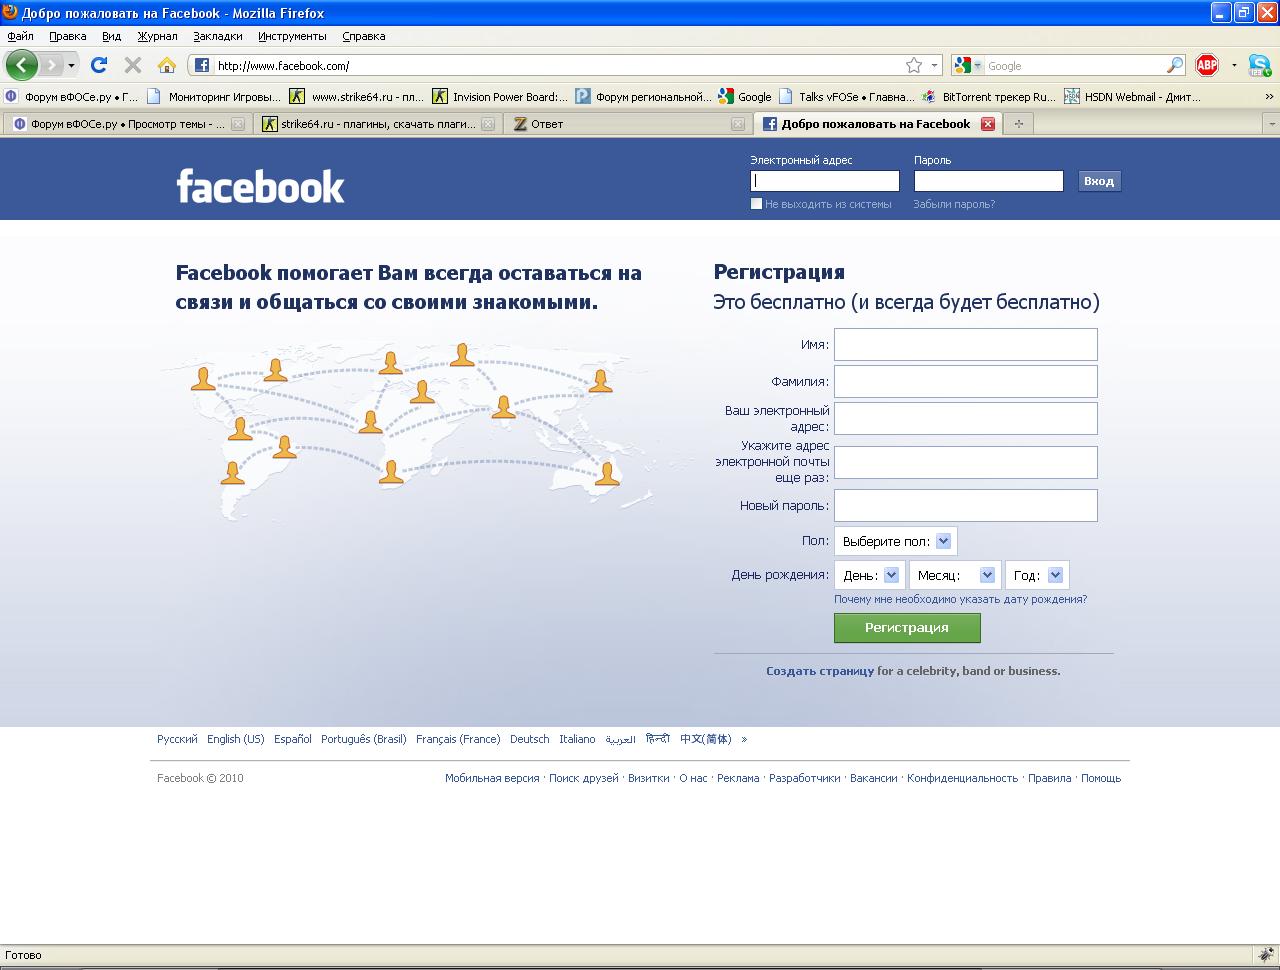Click the Skype extension icon

click(1259, 66)
